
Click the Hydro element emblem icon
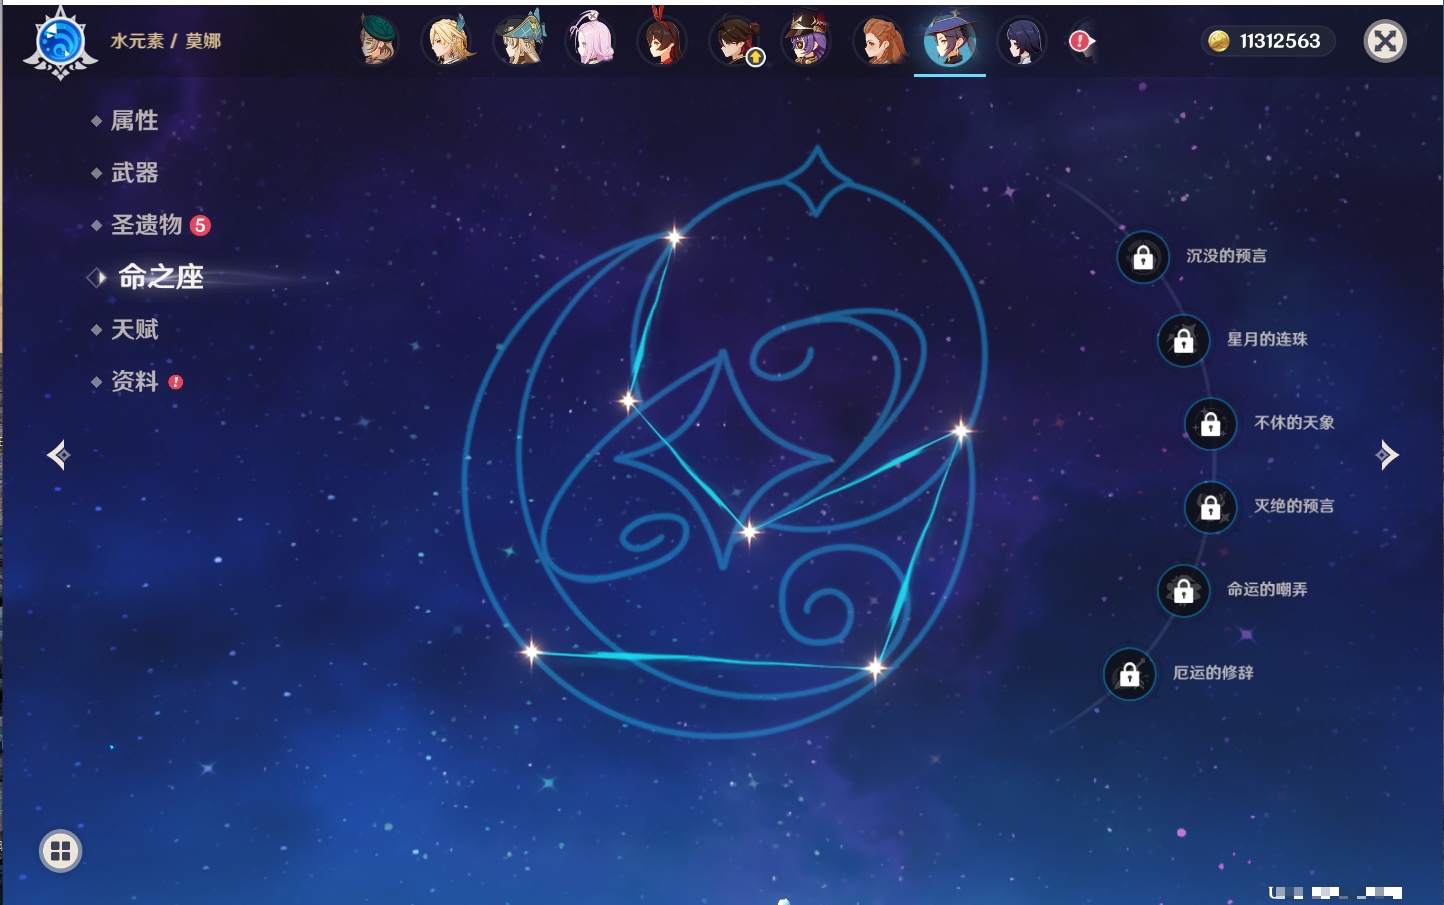(60, 43)
